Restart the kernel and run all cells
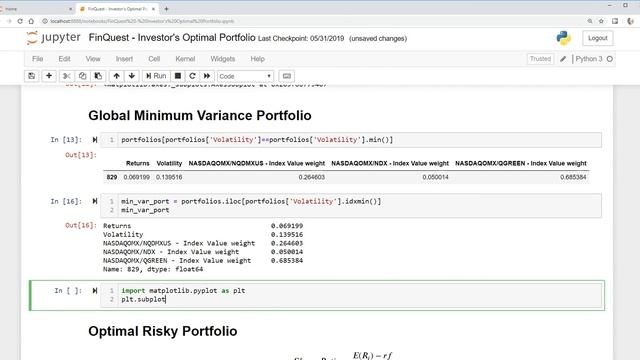This screenshot has width=640, height=360. pos(207,76)
